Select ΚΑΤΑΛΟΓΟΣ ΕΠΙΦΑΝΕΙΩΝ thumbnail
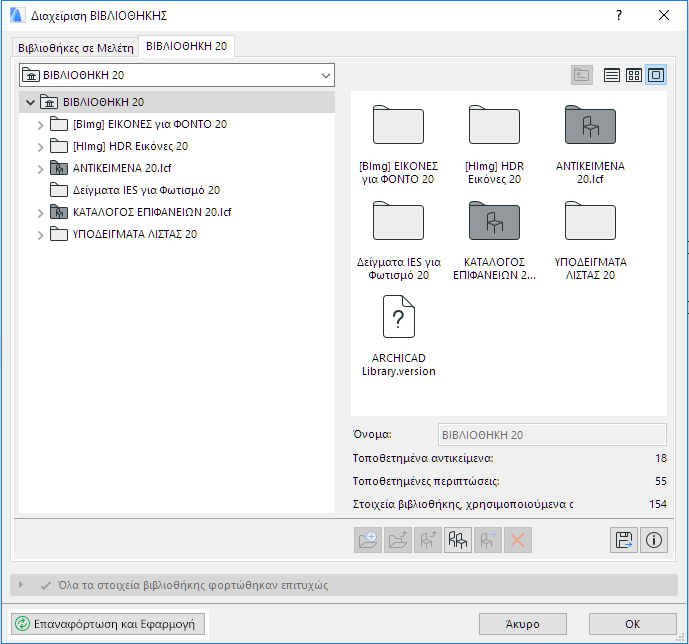The width and height of the screenshot is (689, 644). tap(494, 221)
